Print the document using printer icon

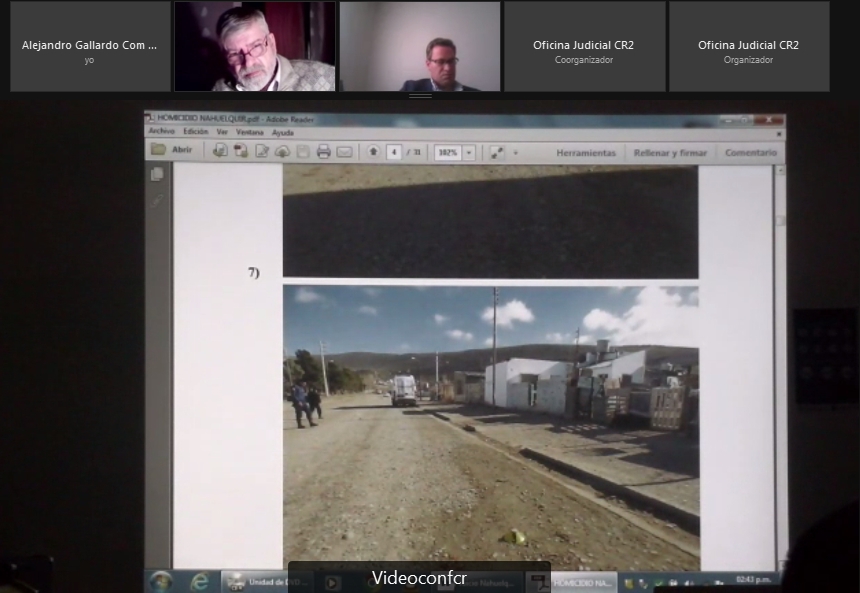click(x=324, y=151)
